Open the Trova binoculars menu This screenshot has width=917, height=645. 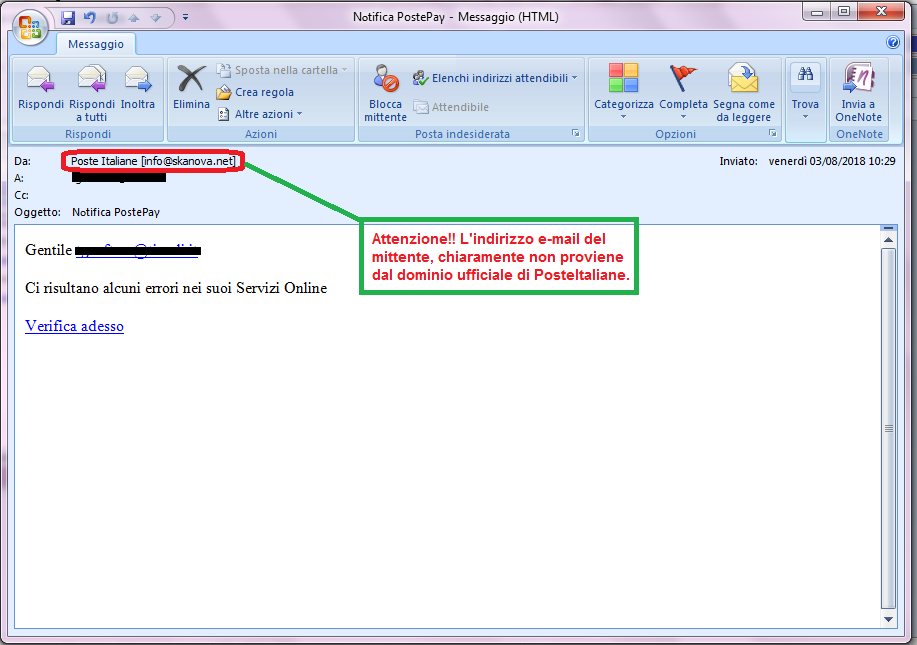coord(805,92)
